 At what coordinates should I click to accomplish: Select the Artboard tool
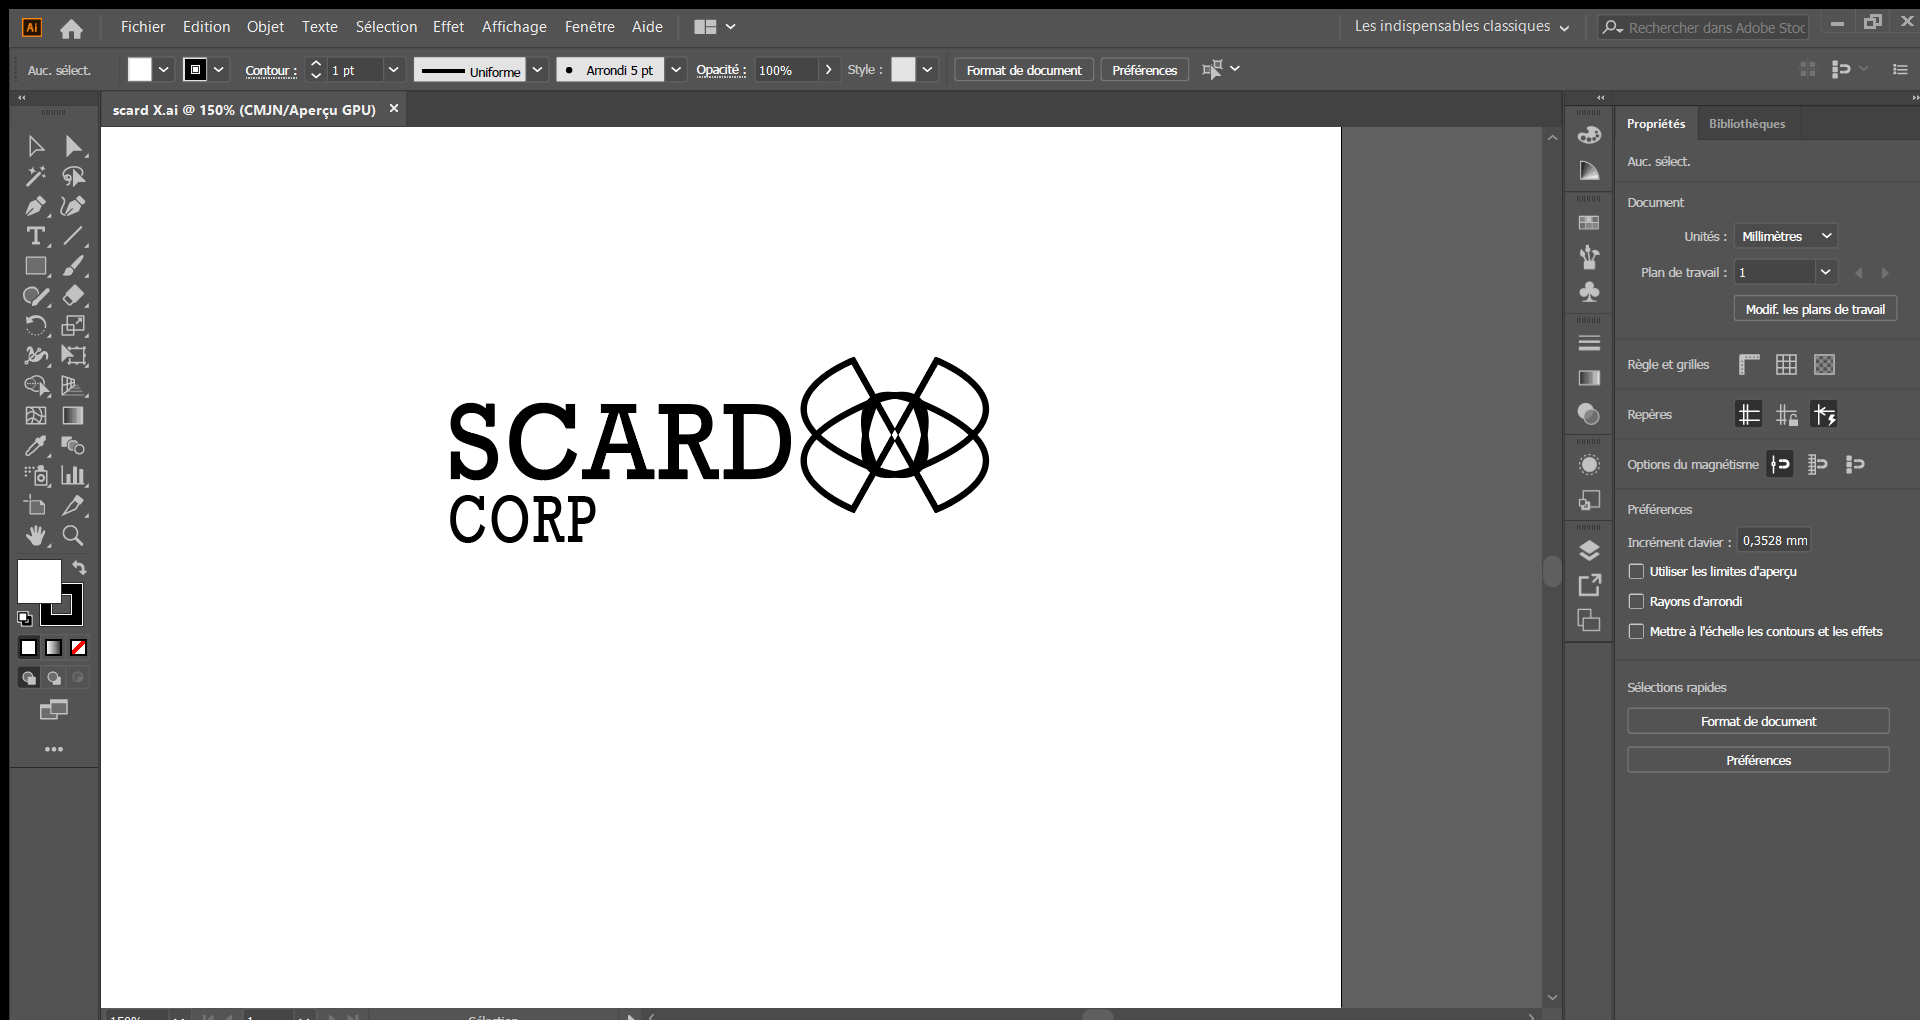pos(36,506)
